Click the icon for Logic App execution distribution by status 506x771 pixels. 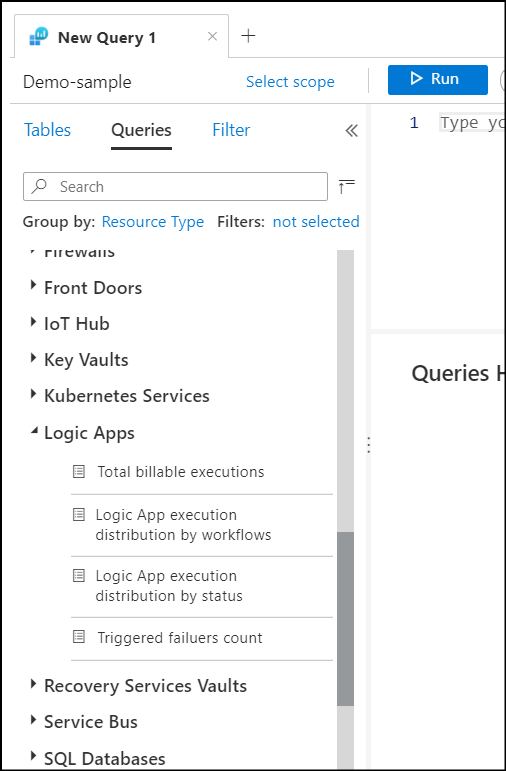click(x=79, y=576)
